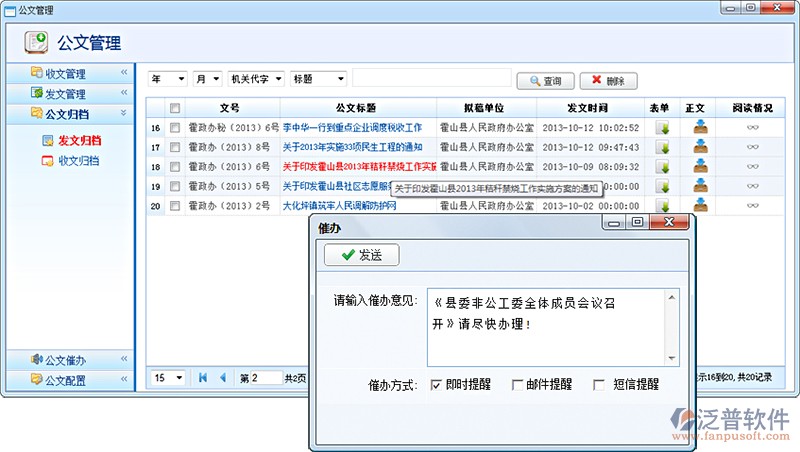Click the 催办意见 text area
800x452 pixels.
click(552, 328)
